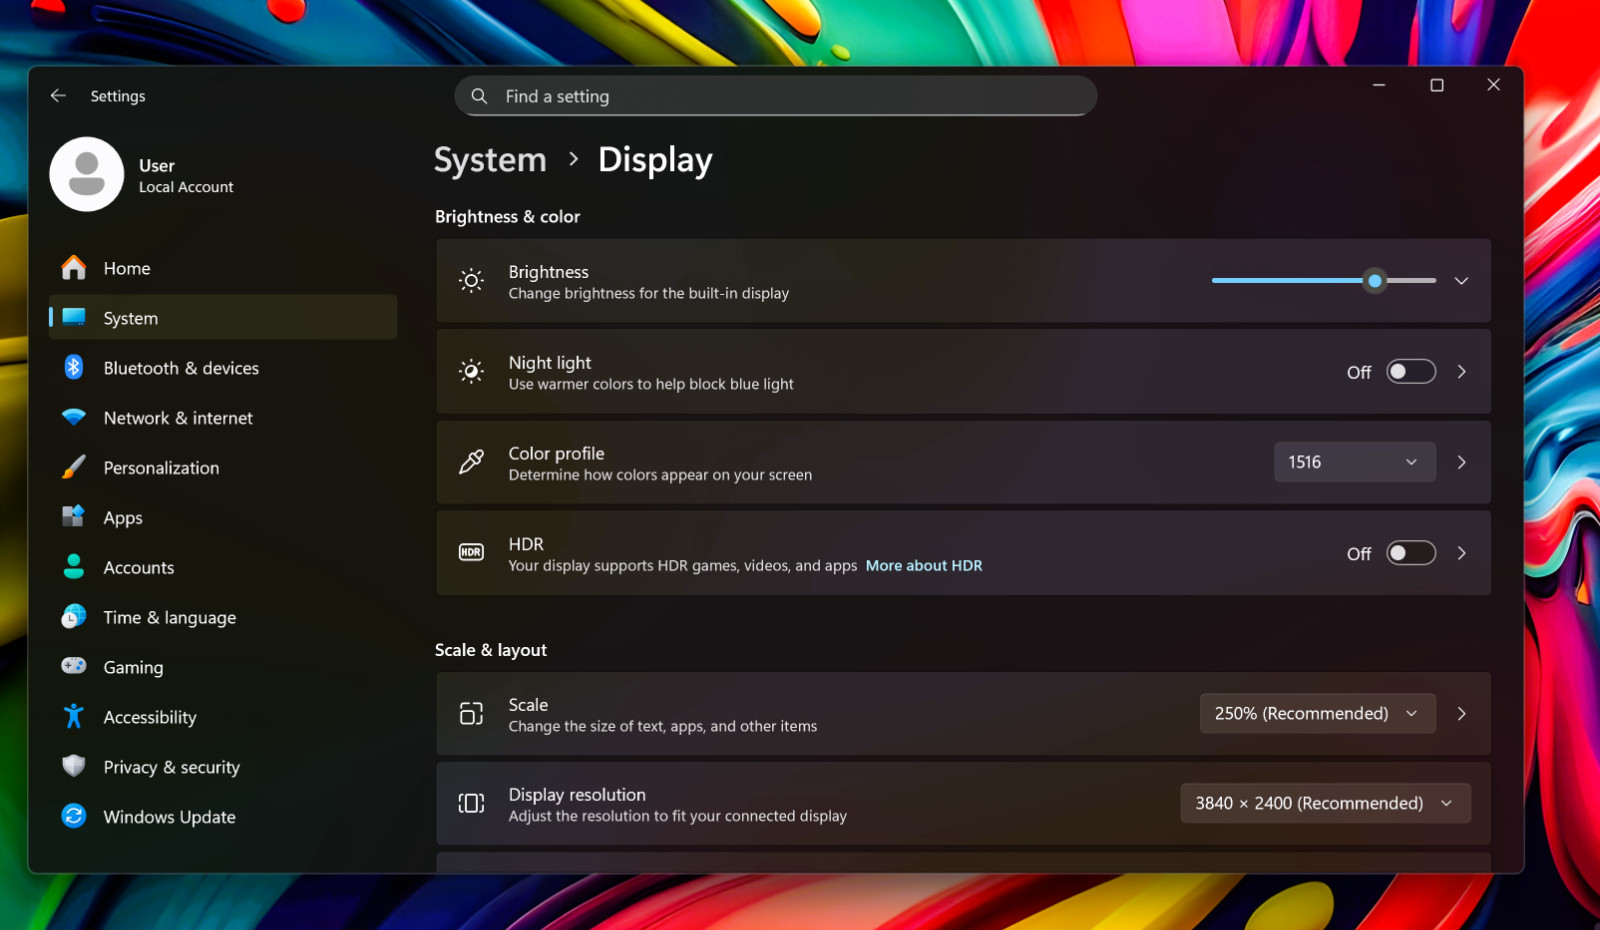Screen dimensions: 1600x930
Task: Click the user profile avatar
Action: tap(87, 174)
